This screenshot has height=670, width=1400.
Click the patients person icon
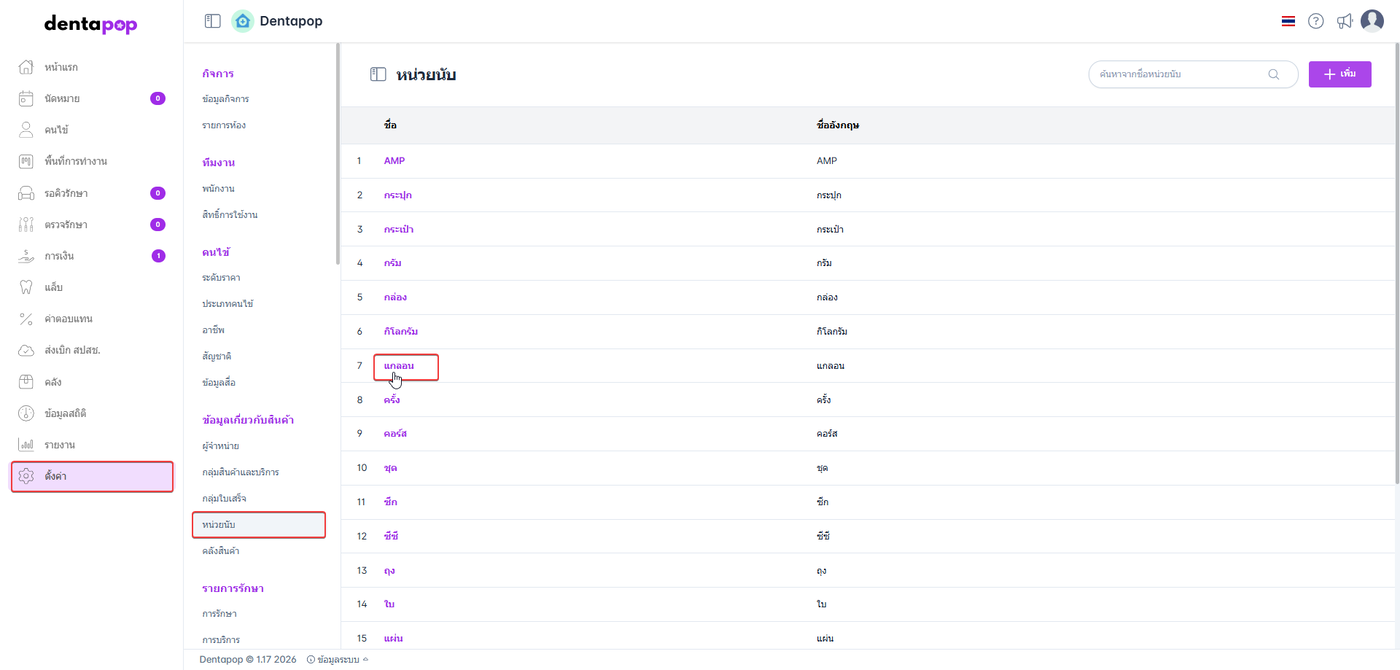(x=27, y=130)
